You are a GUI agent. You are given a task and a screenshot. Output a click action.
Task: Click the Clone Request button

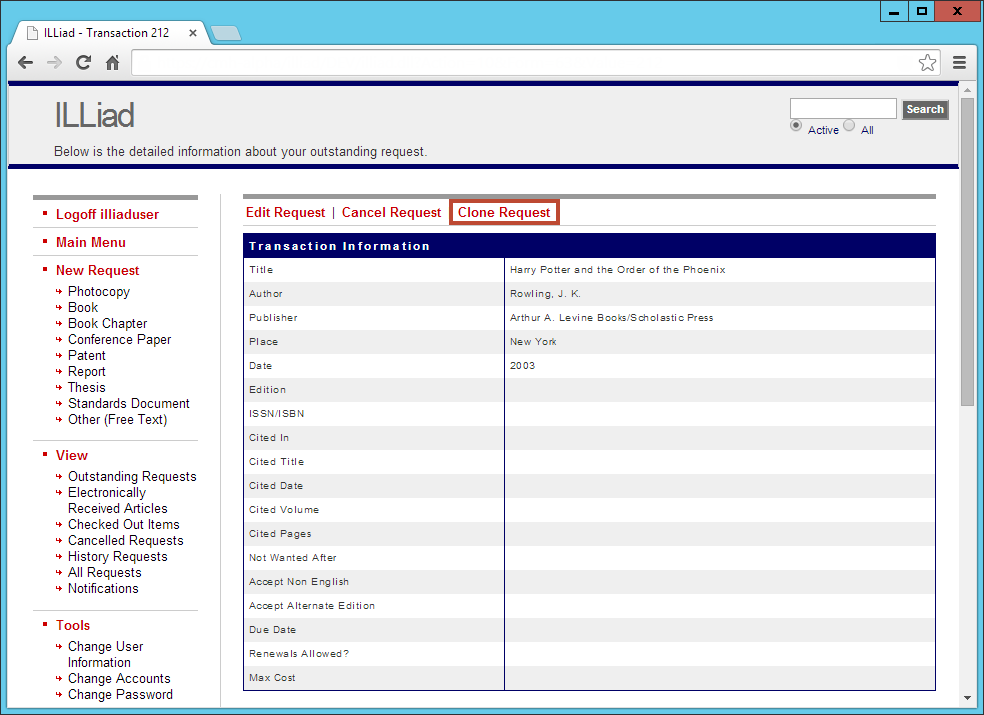[504, 212]
